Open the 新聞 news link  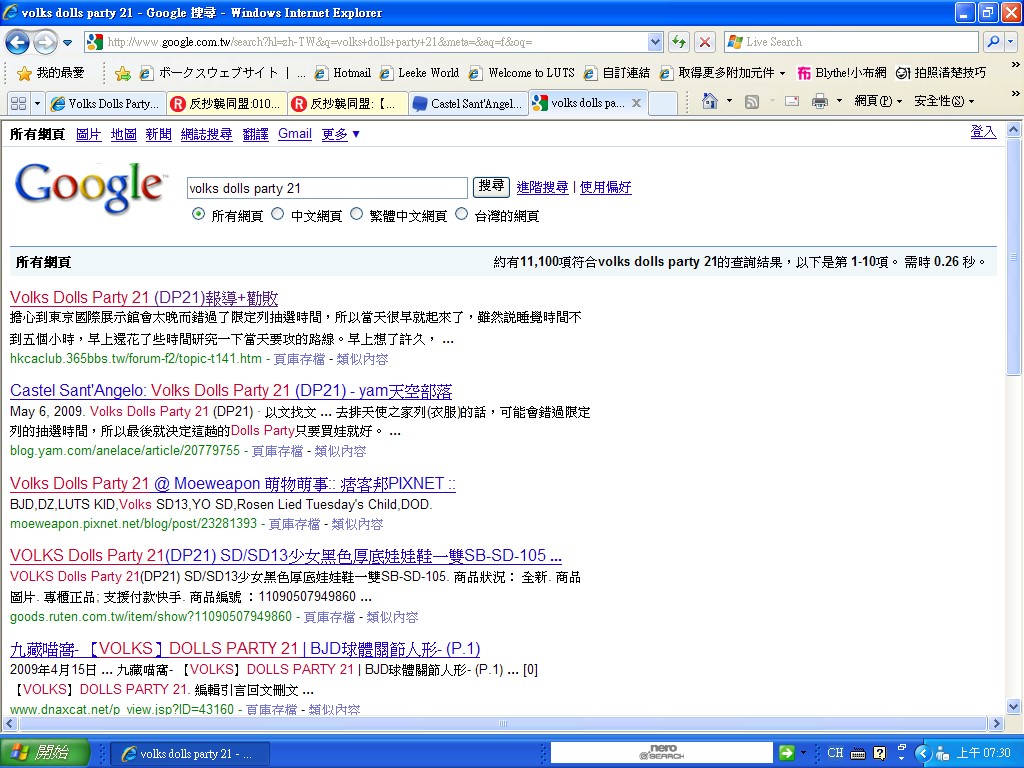click(158, 135)
